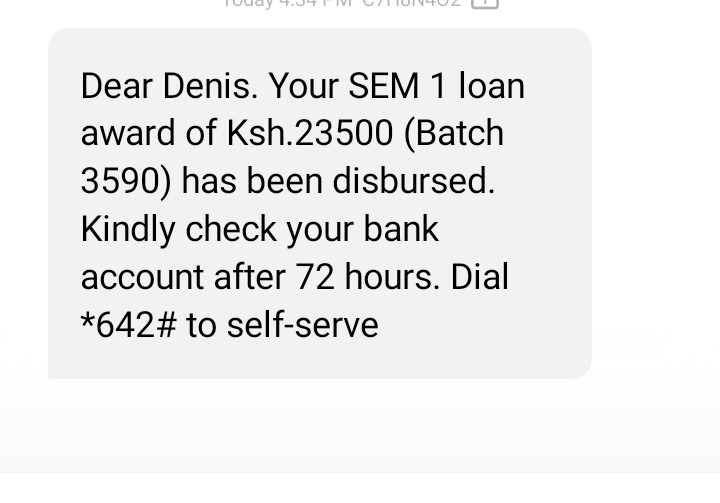720x503 pixels.
Task: Tap the 'Dear Denis' greeting text
Action: tap(169, 86)
